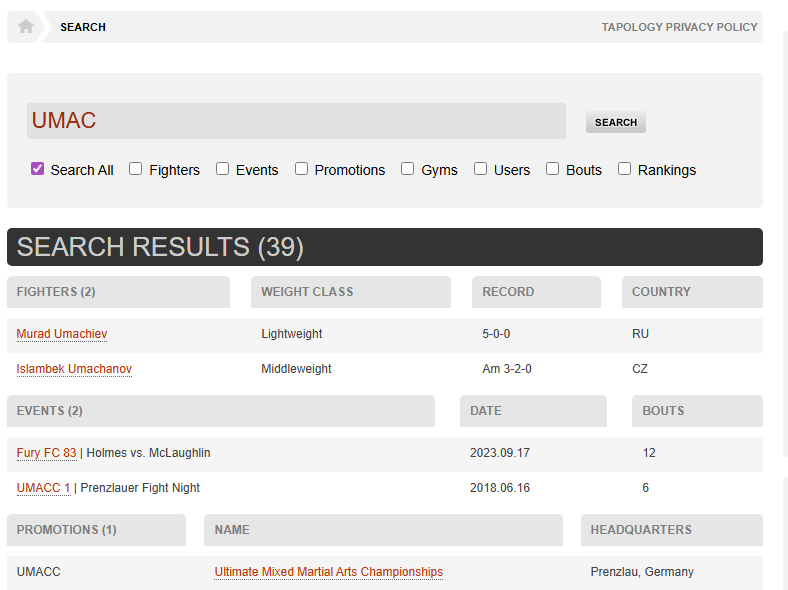Select the 2023.09.17 event date
This screenshot has width=788, height=590.
pyautogui.click(x=500, y=453)
